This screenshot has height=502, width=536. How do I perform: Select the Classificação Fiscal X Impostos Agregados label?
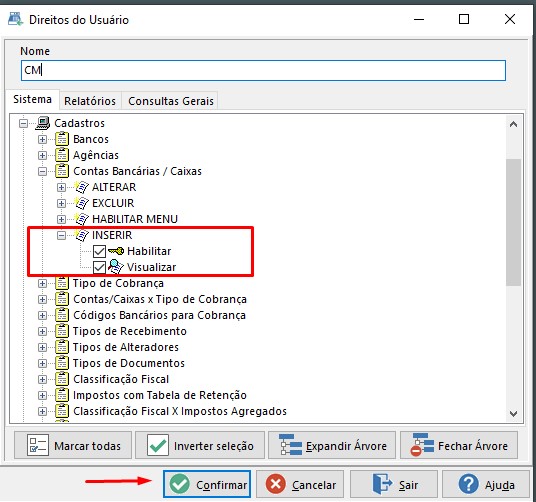(x=180, y=411)
